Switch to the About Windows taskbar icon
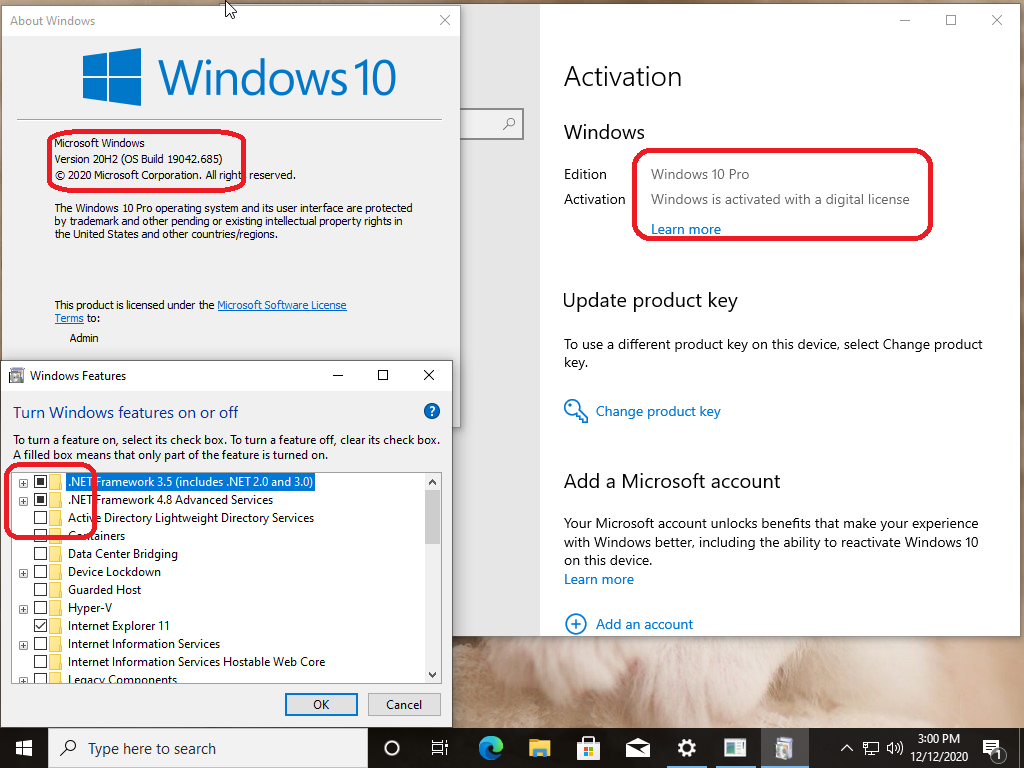The width and height of the screenshot is (1024, 768). click(x=735, y=748)
